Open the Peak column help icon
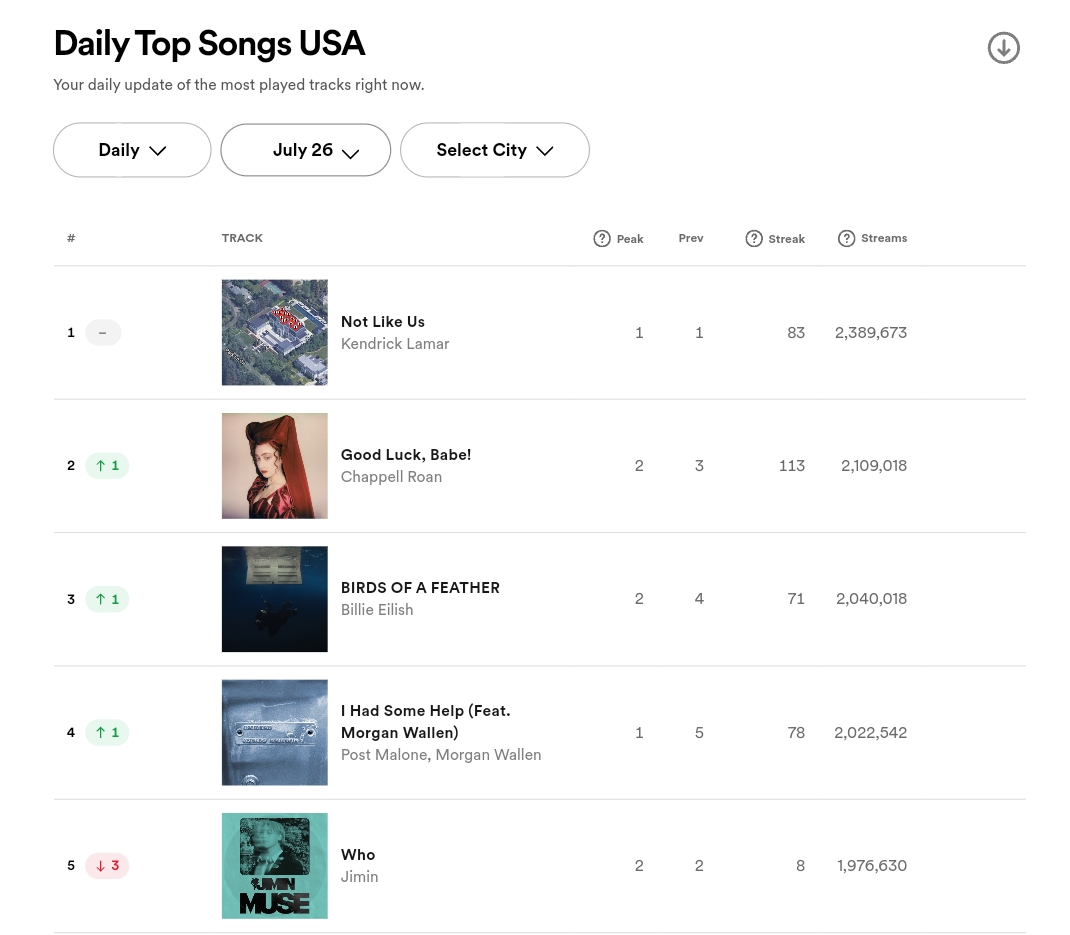Viewport: 1070px width, 935px height. coord(602,238)
